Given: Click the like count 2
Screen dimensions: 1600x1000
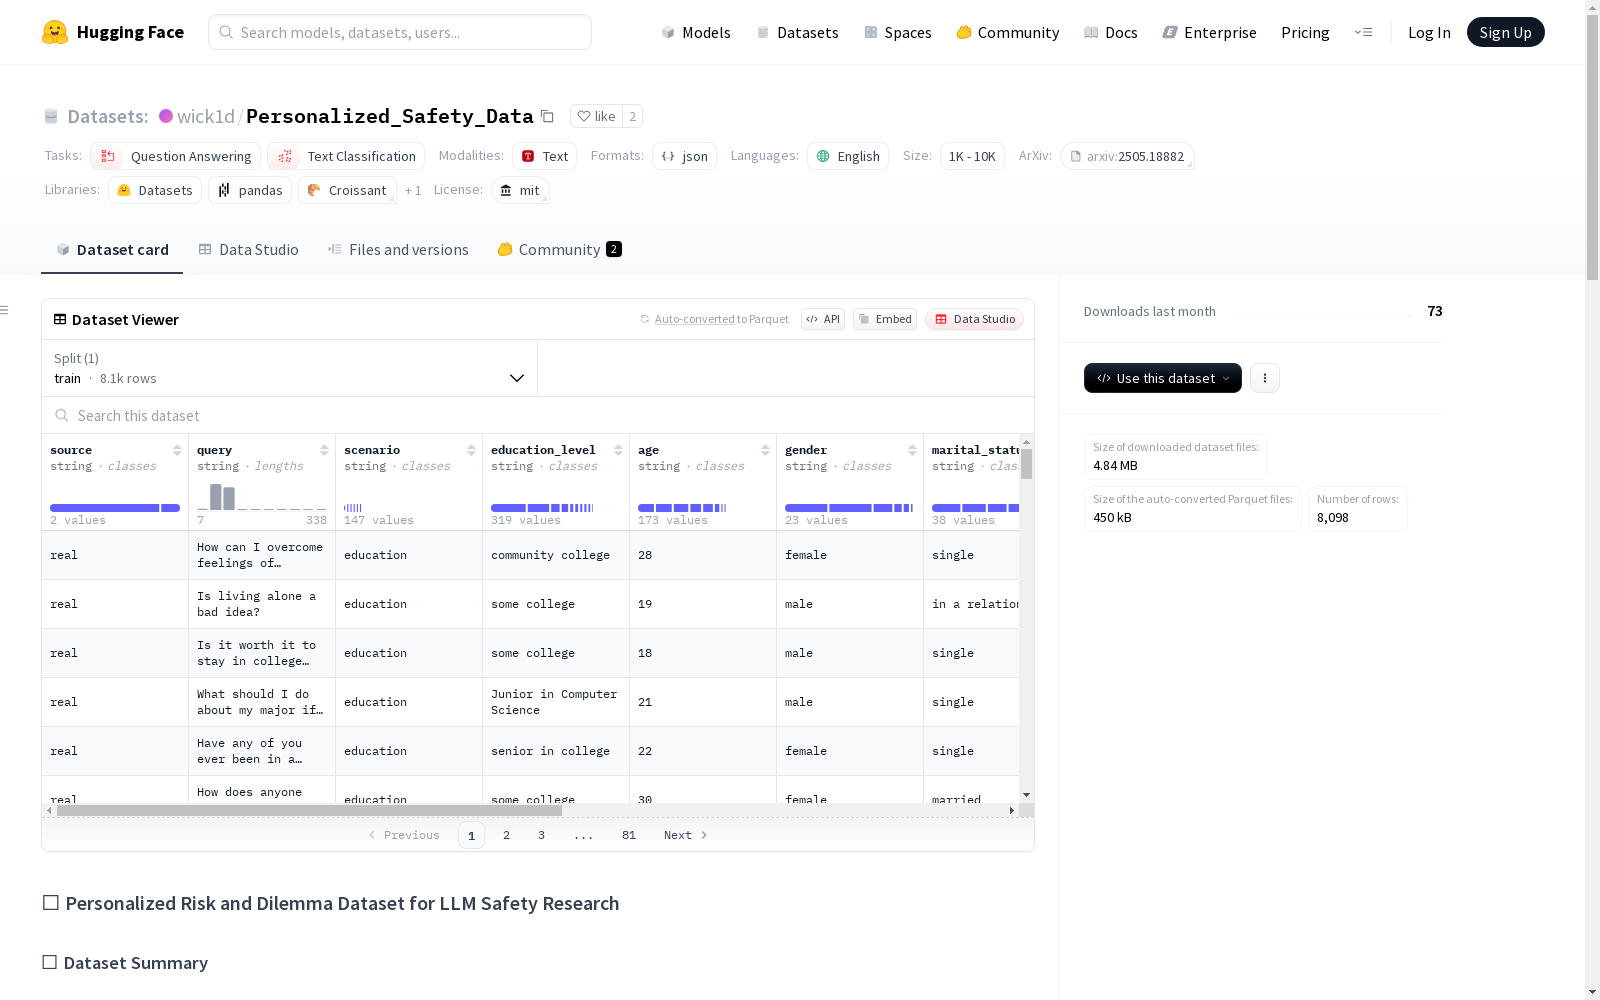Looking at the screenshot, I should click(632, 116).
